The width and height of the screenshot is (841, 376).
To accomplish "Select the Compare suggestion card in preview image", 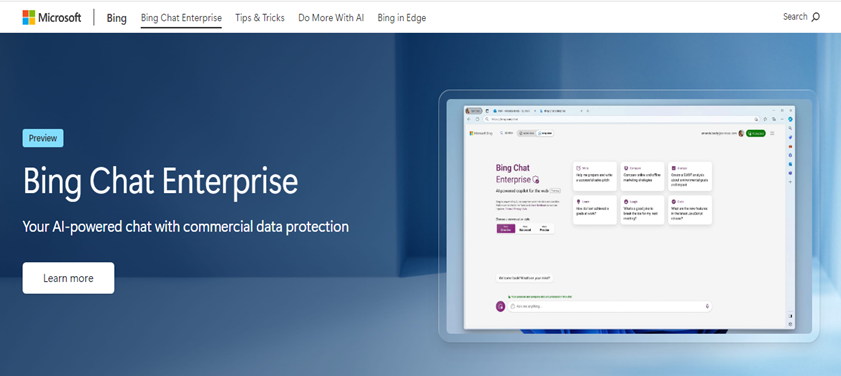I will point(643,176).
